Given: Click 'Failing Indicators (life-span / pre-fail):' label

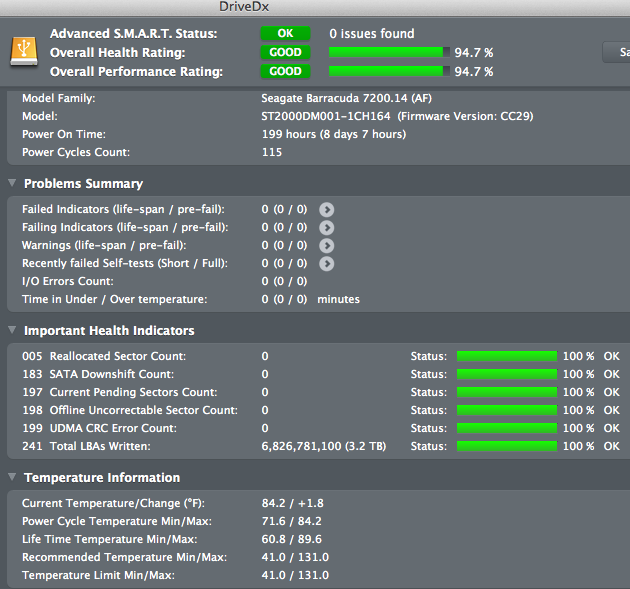Looking at the screenshot, I should [x=125, y=227].
